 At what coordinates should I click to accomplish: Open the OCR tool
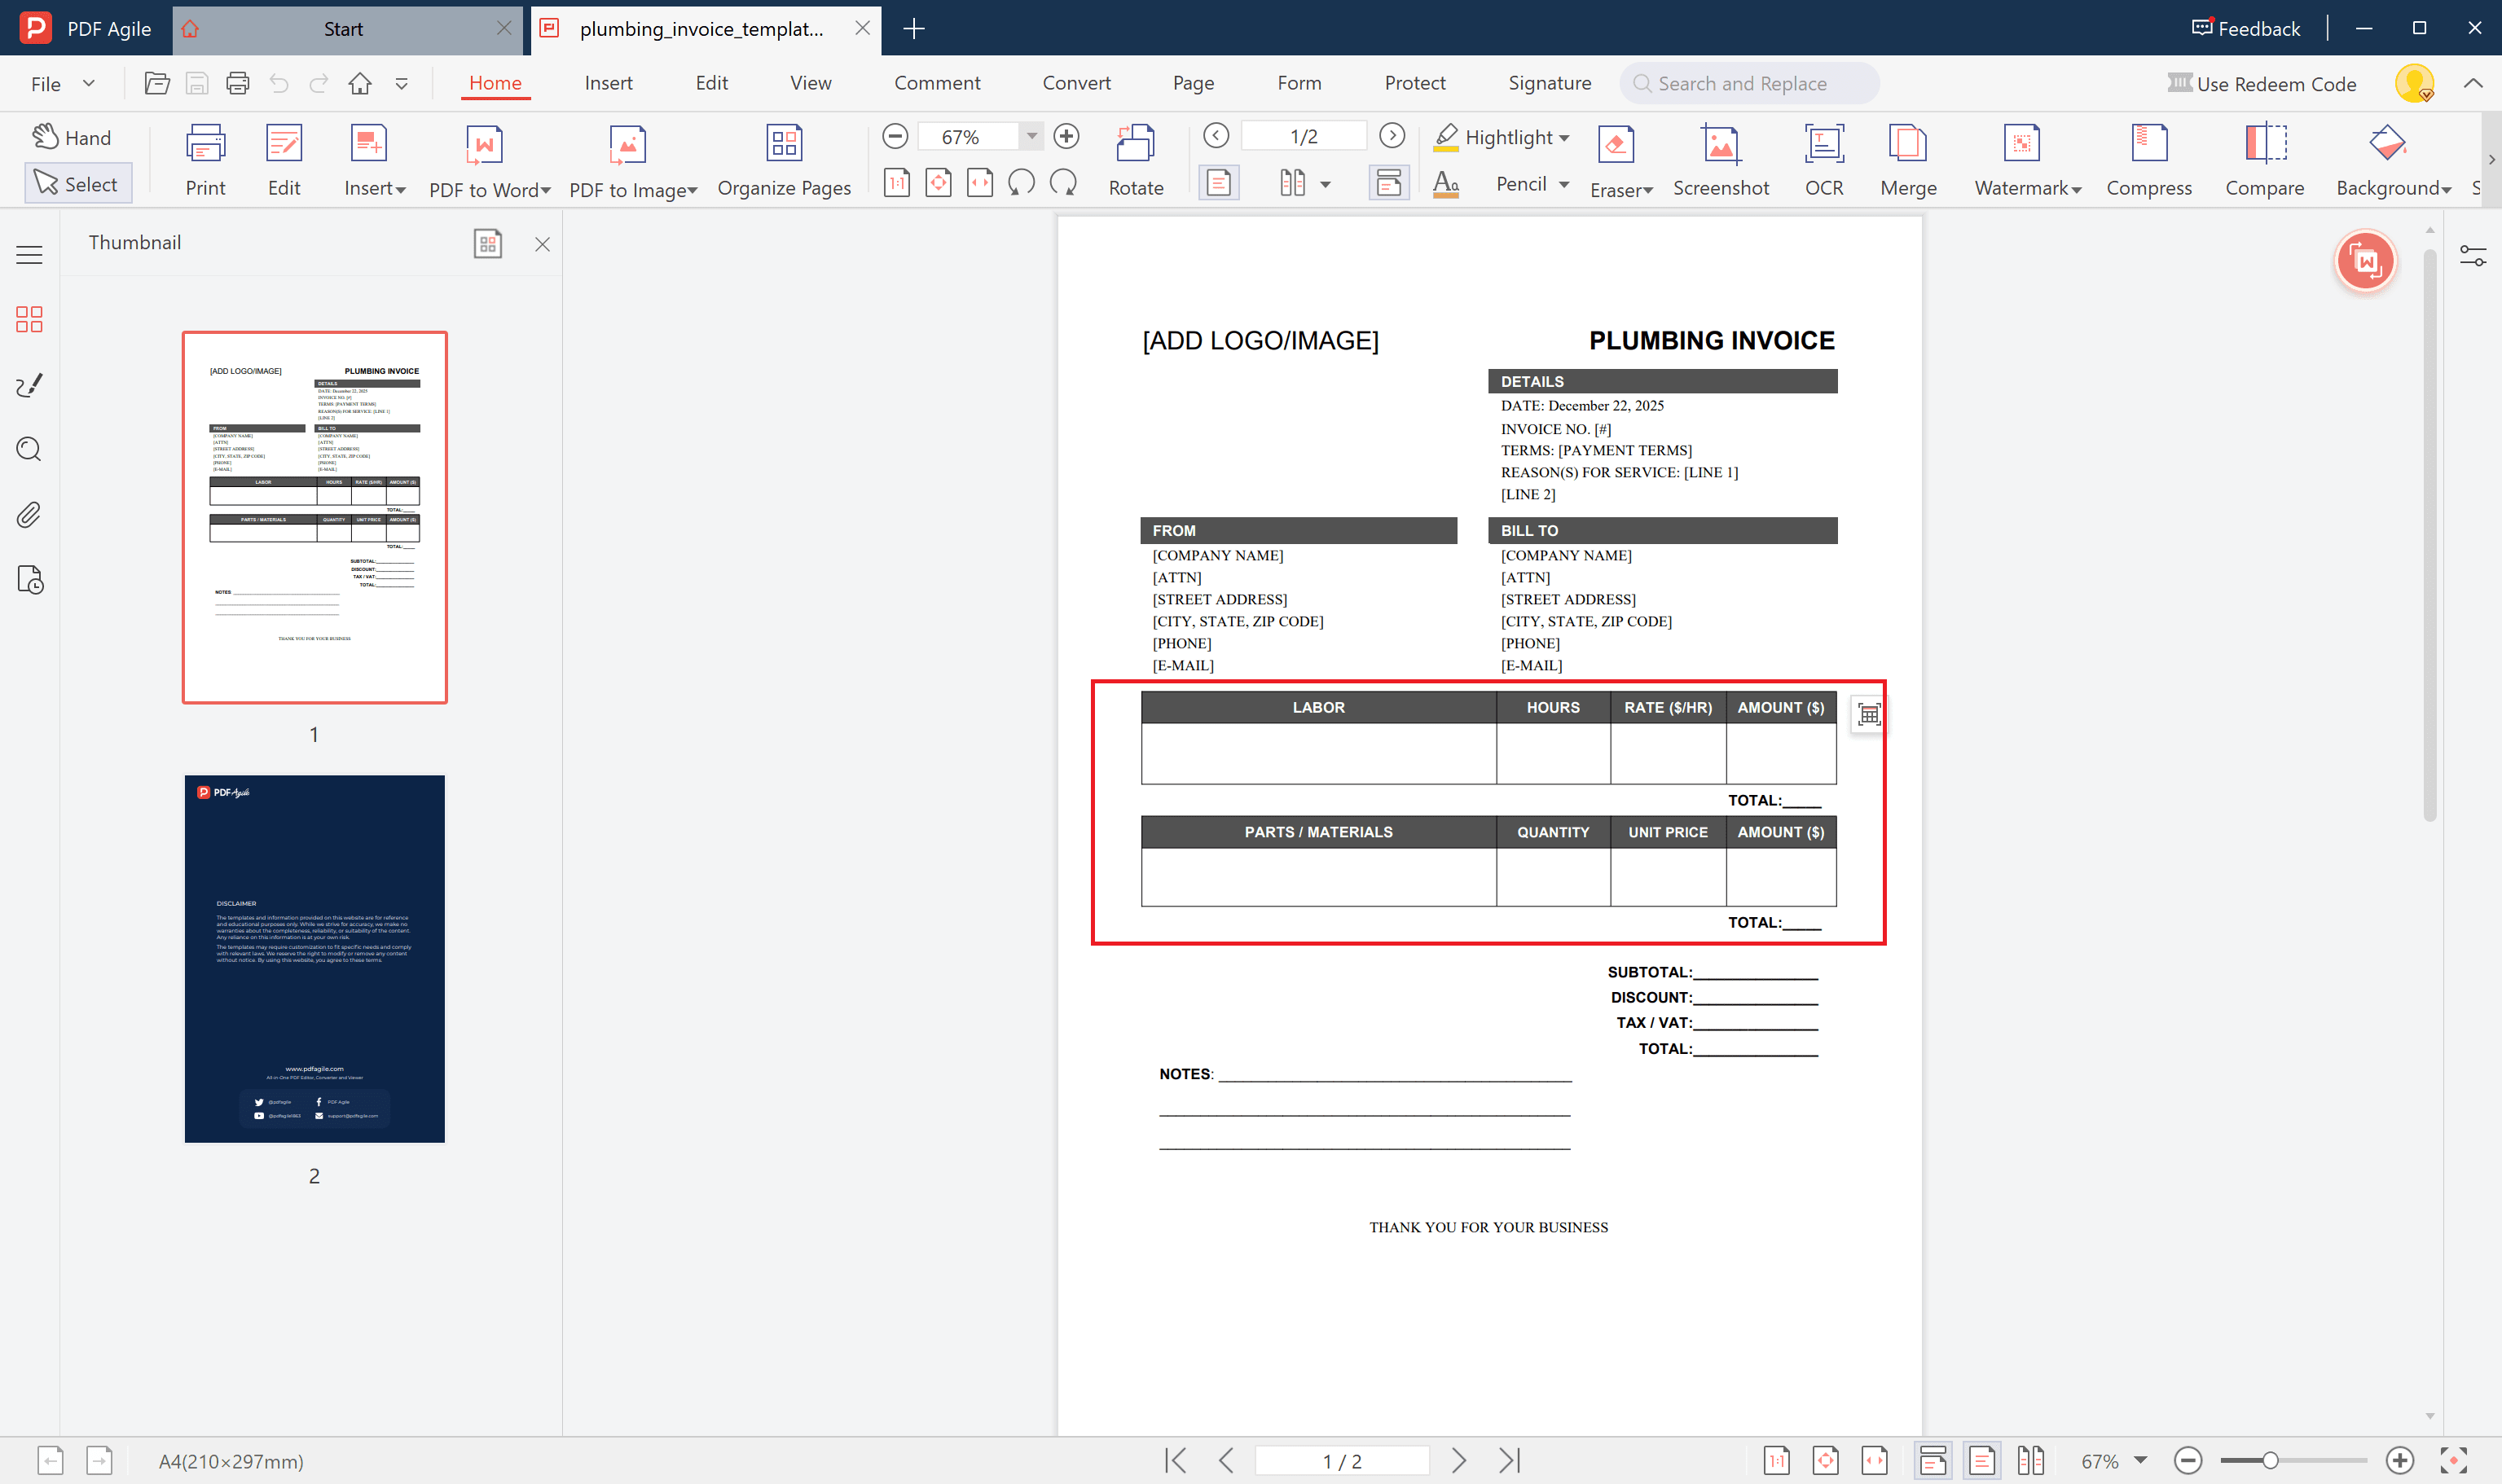coord(1823,158)
